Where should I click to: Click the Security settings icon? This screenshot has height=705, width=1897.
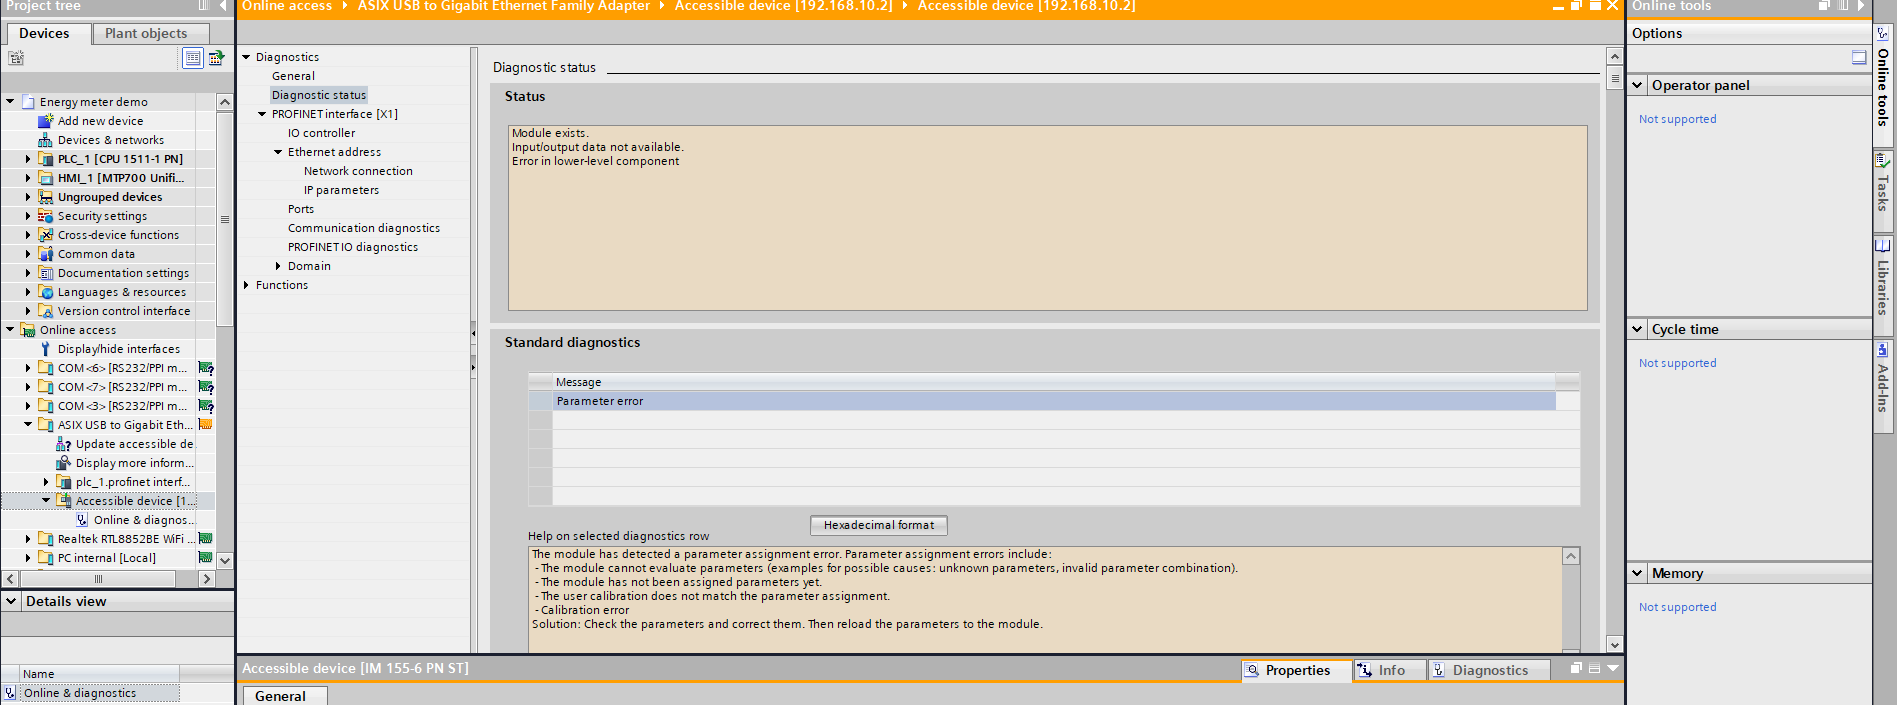[x=45, y=216]
